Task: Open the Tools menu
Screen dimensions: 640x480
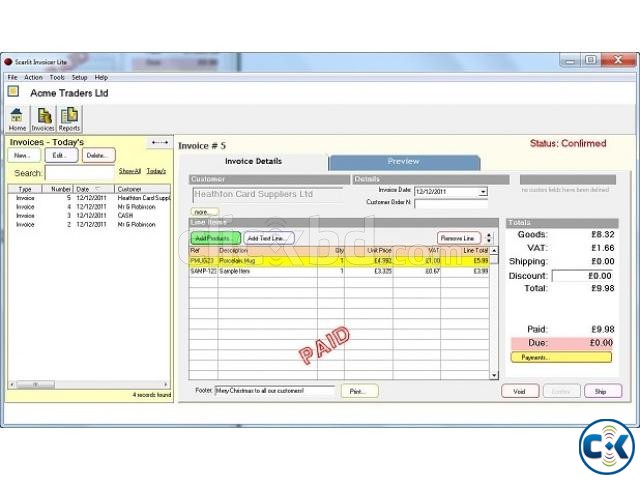Action: click(x=57, y=77)
